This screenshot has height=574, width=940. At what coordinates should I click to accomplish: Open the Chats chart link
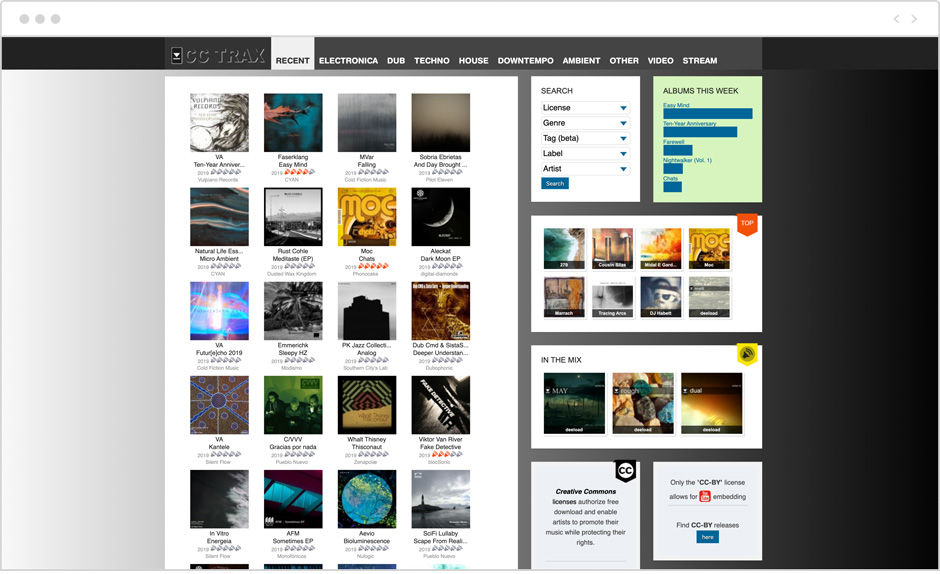670,178
